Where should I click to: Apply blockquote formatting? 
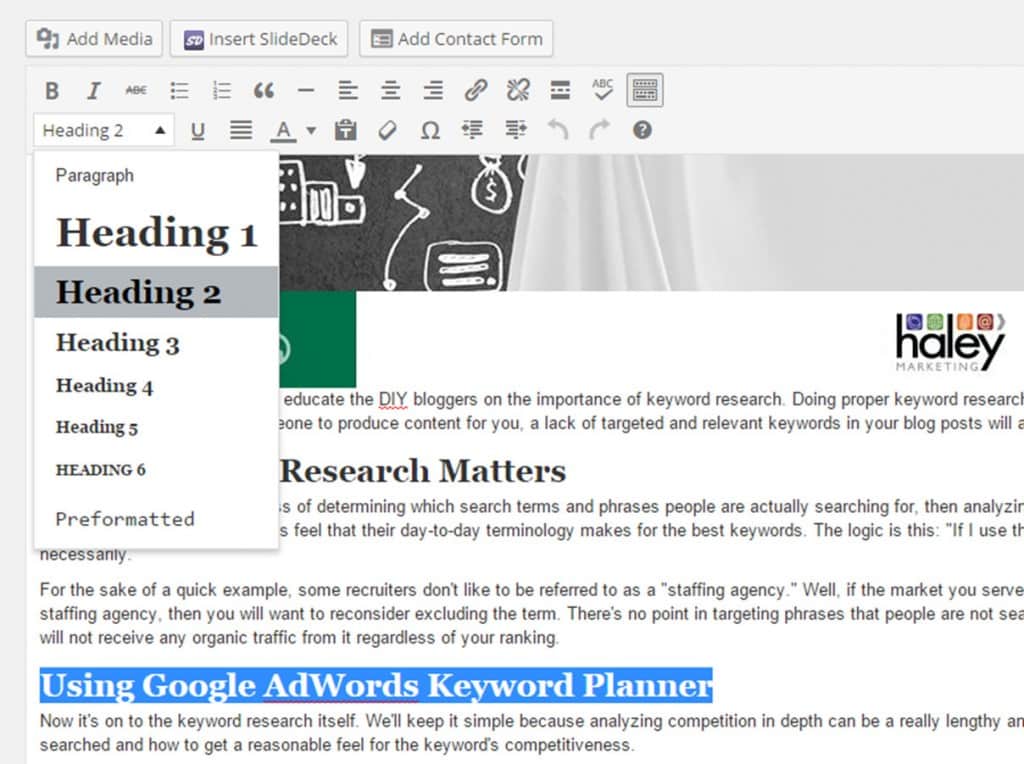pyautogui.click(x=264, y=90)
